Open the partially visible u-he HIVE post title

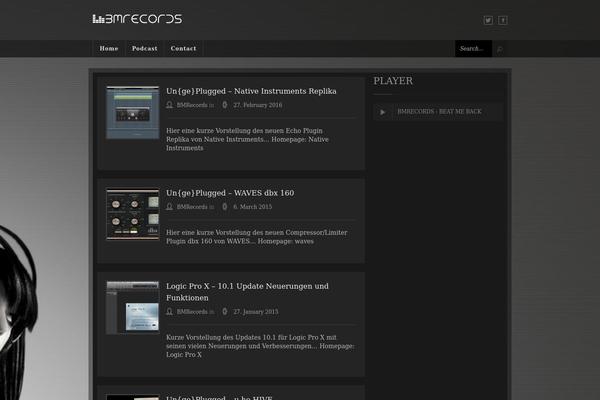[x=219, y=397]
